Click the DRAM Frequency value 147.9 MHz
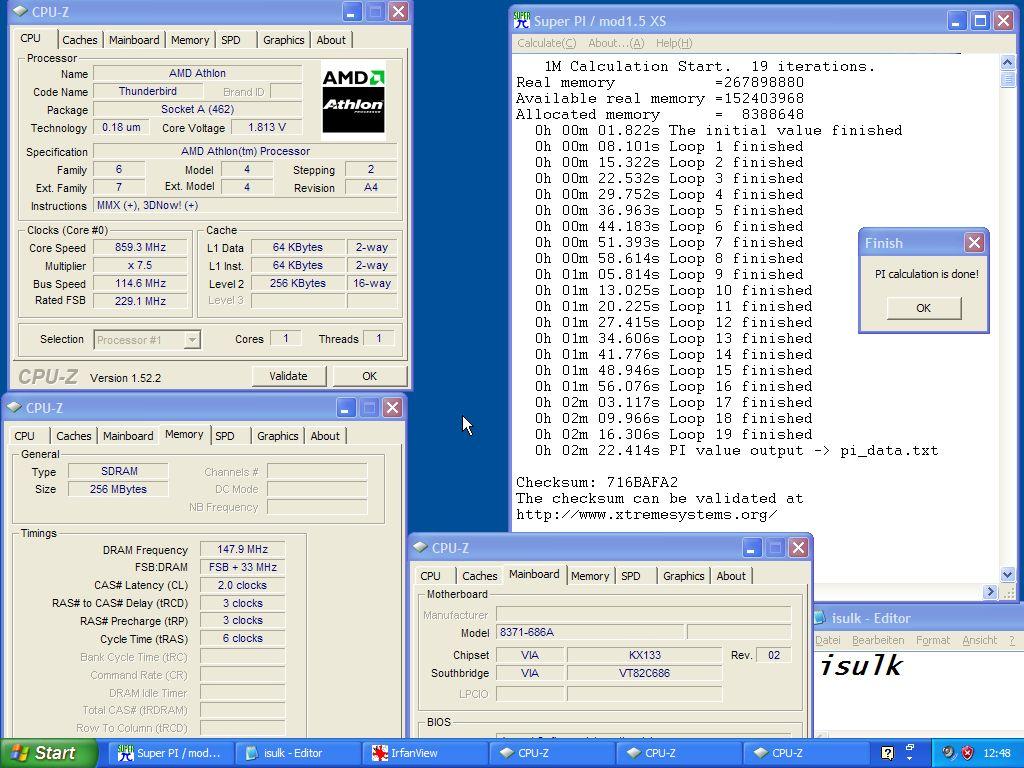Viewport: 1024px width, 768px height. [x=242, y=549]
